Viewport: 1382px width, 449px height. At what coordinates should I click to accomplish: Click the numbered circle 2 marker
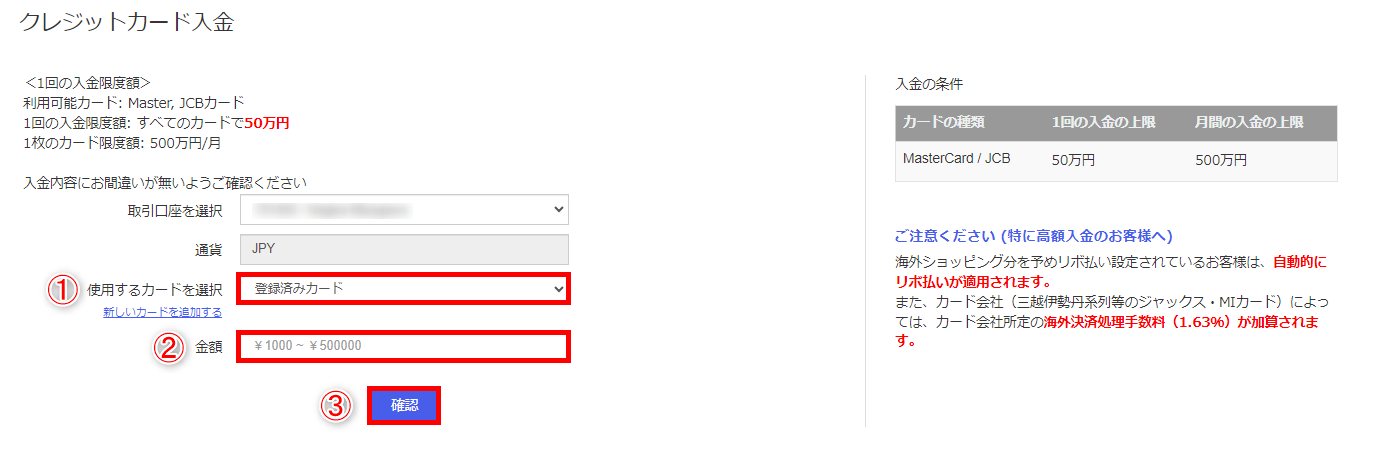tap(170, 347)
